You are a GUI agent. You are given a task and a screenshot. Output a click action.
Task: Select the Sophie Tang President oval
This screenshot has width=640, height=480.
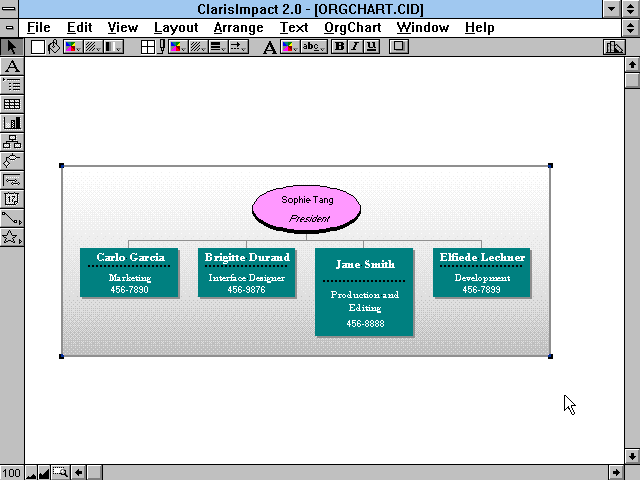[x=307, y=209]
